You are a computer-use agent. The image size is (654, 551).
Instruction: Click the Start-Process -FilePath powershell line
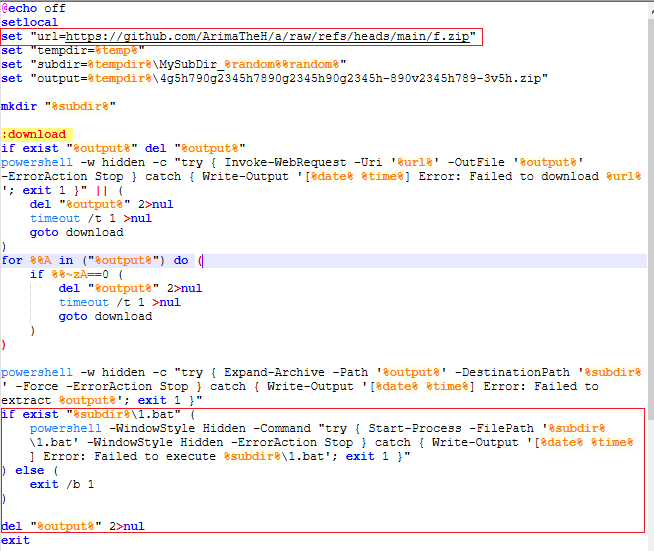pyautogui.click(x=317, y=429)
